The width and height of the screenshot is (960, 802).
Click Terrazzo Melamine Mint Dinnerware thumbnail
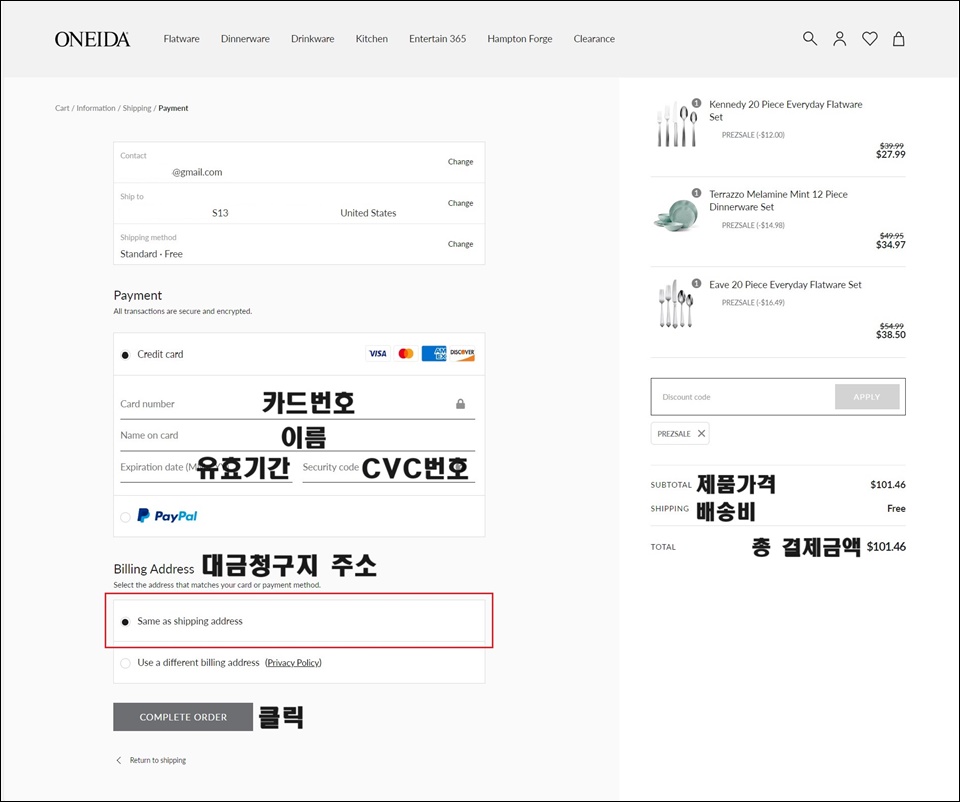pos(676,214)
